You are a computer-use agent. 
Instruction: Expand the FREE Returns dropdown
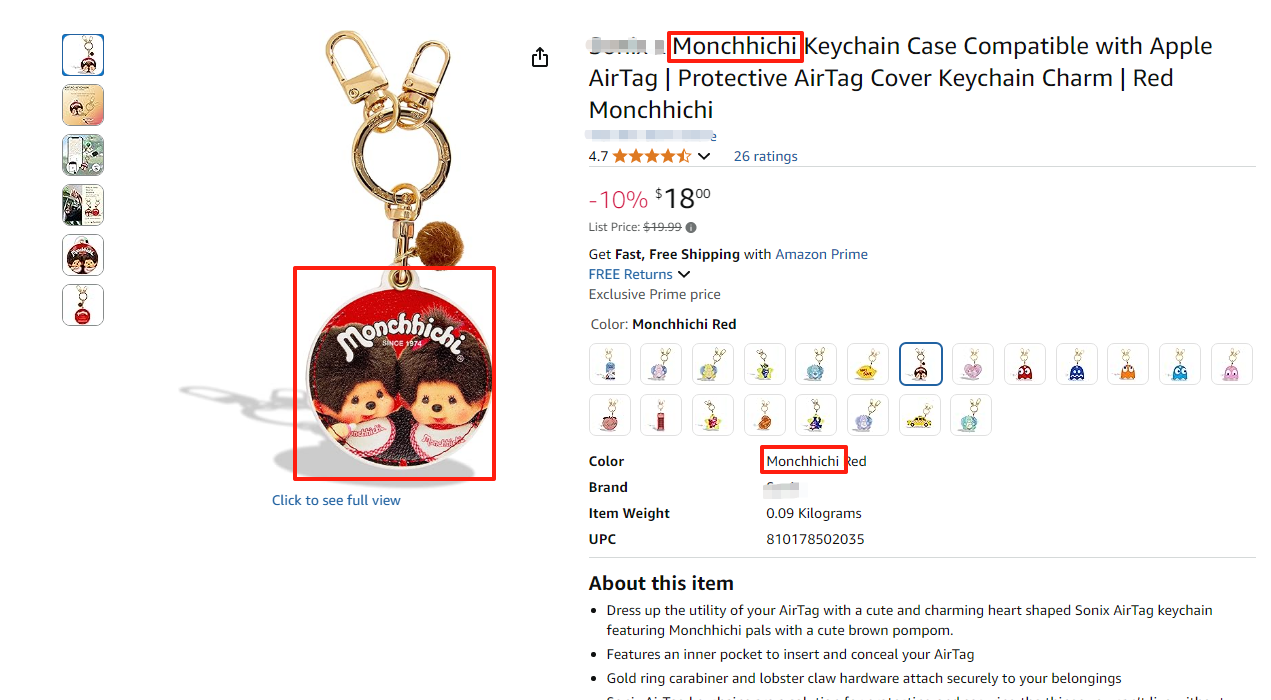pyautogui.click(x=684, y=274)
